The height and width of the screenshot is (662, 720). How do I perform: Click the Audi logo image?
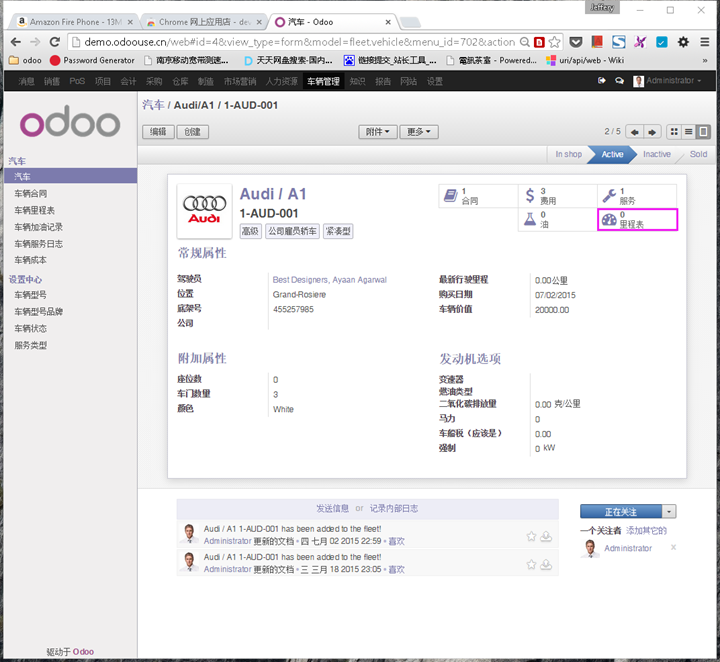click(x=204, y=211)
